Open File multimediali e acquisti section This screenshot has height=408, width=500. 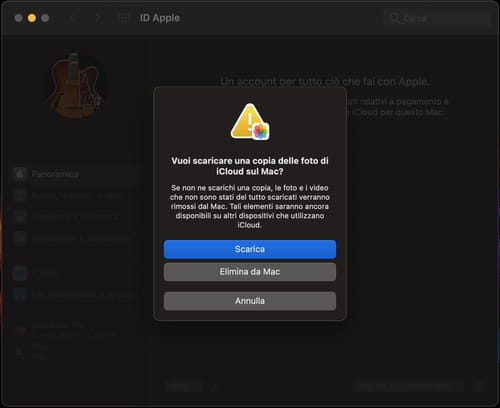(83, 294)
